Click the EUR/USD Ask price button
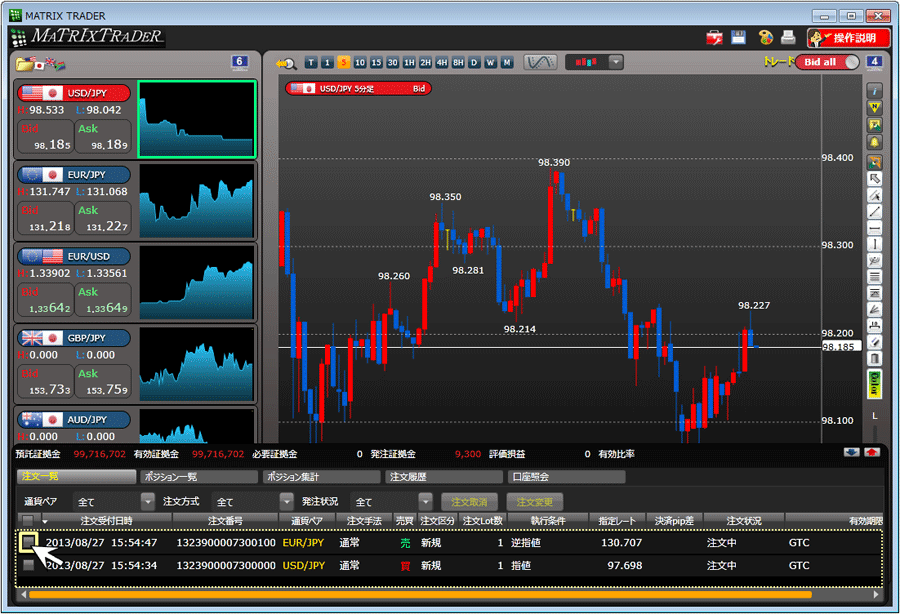This screenshot has width=900, height=614. coord(103,300)
